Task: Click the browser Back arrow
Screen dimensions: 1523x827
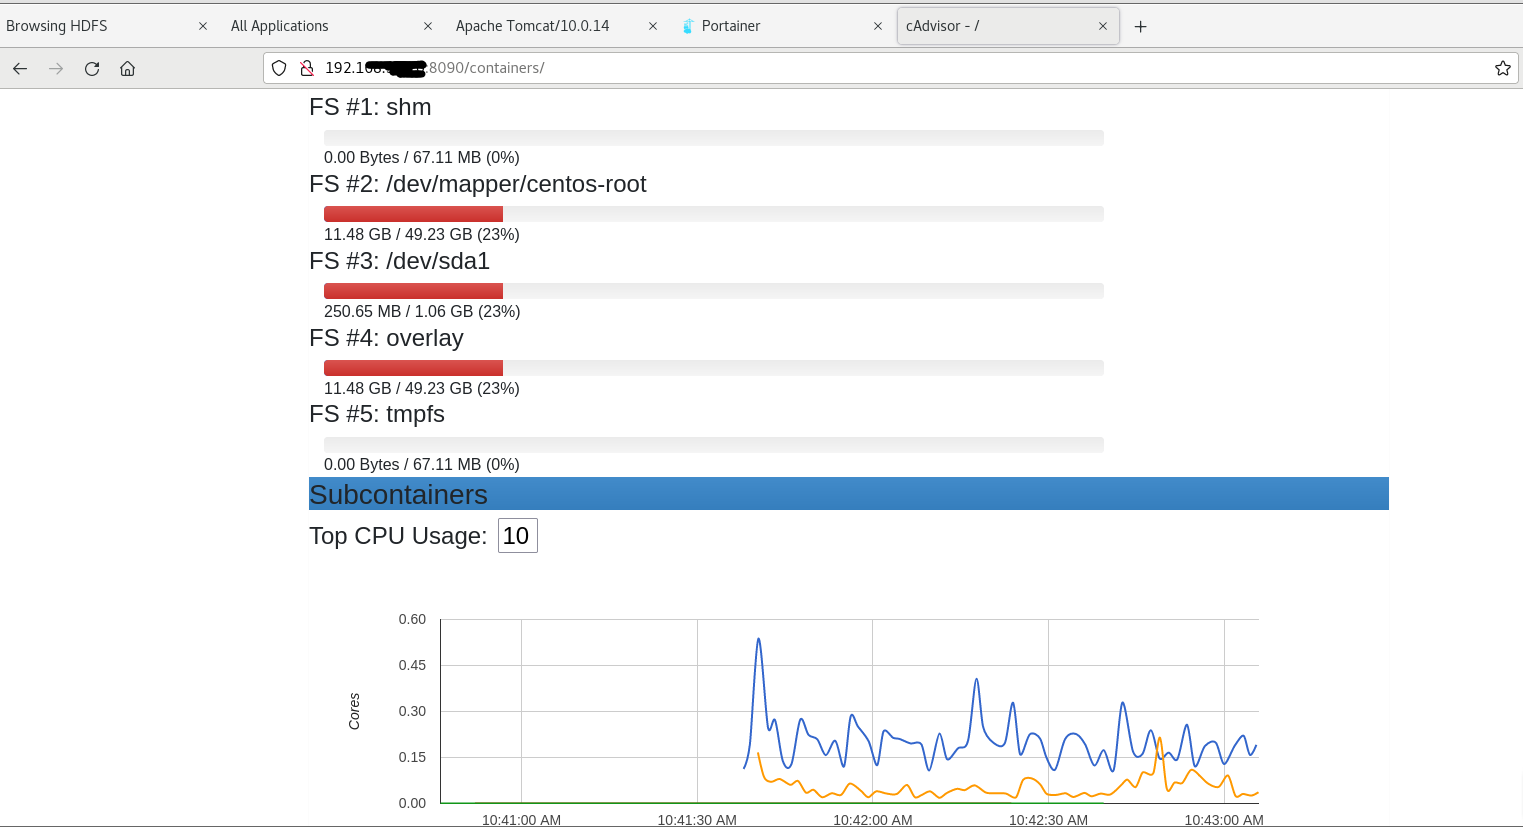Action: click(20, 68)
